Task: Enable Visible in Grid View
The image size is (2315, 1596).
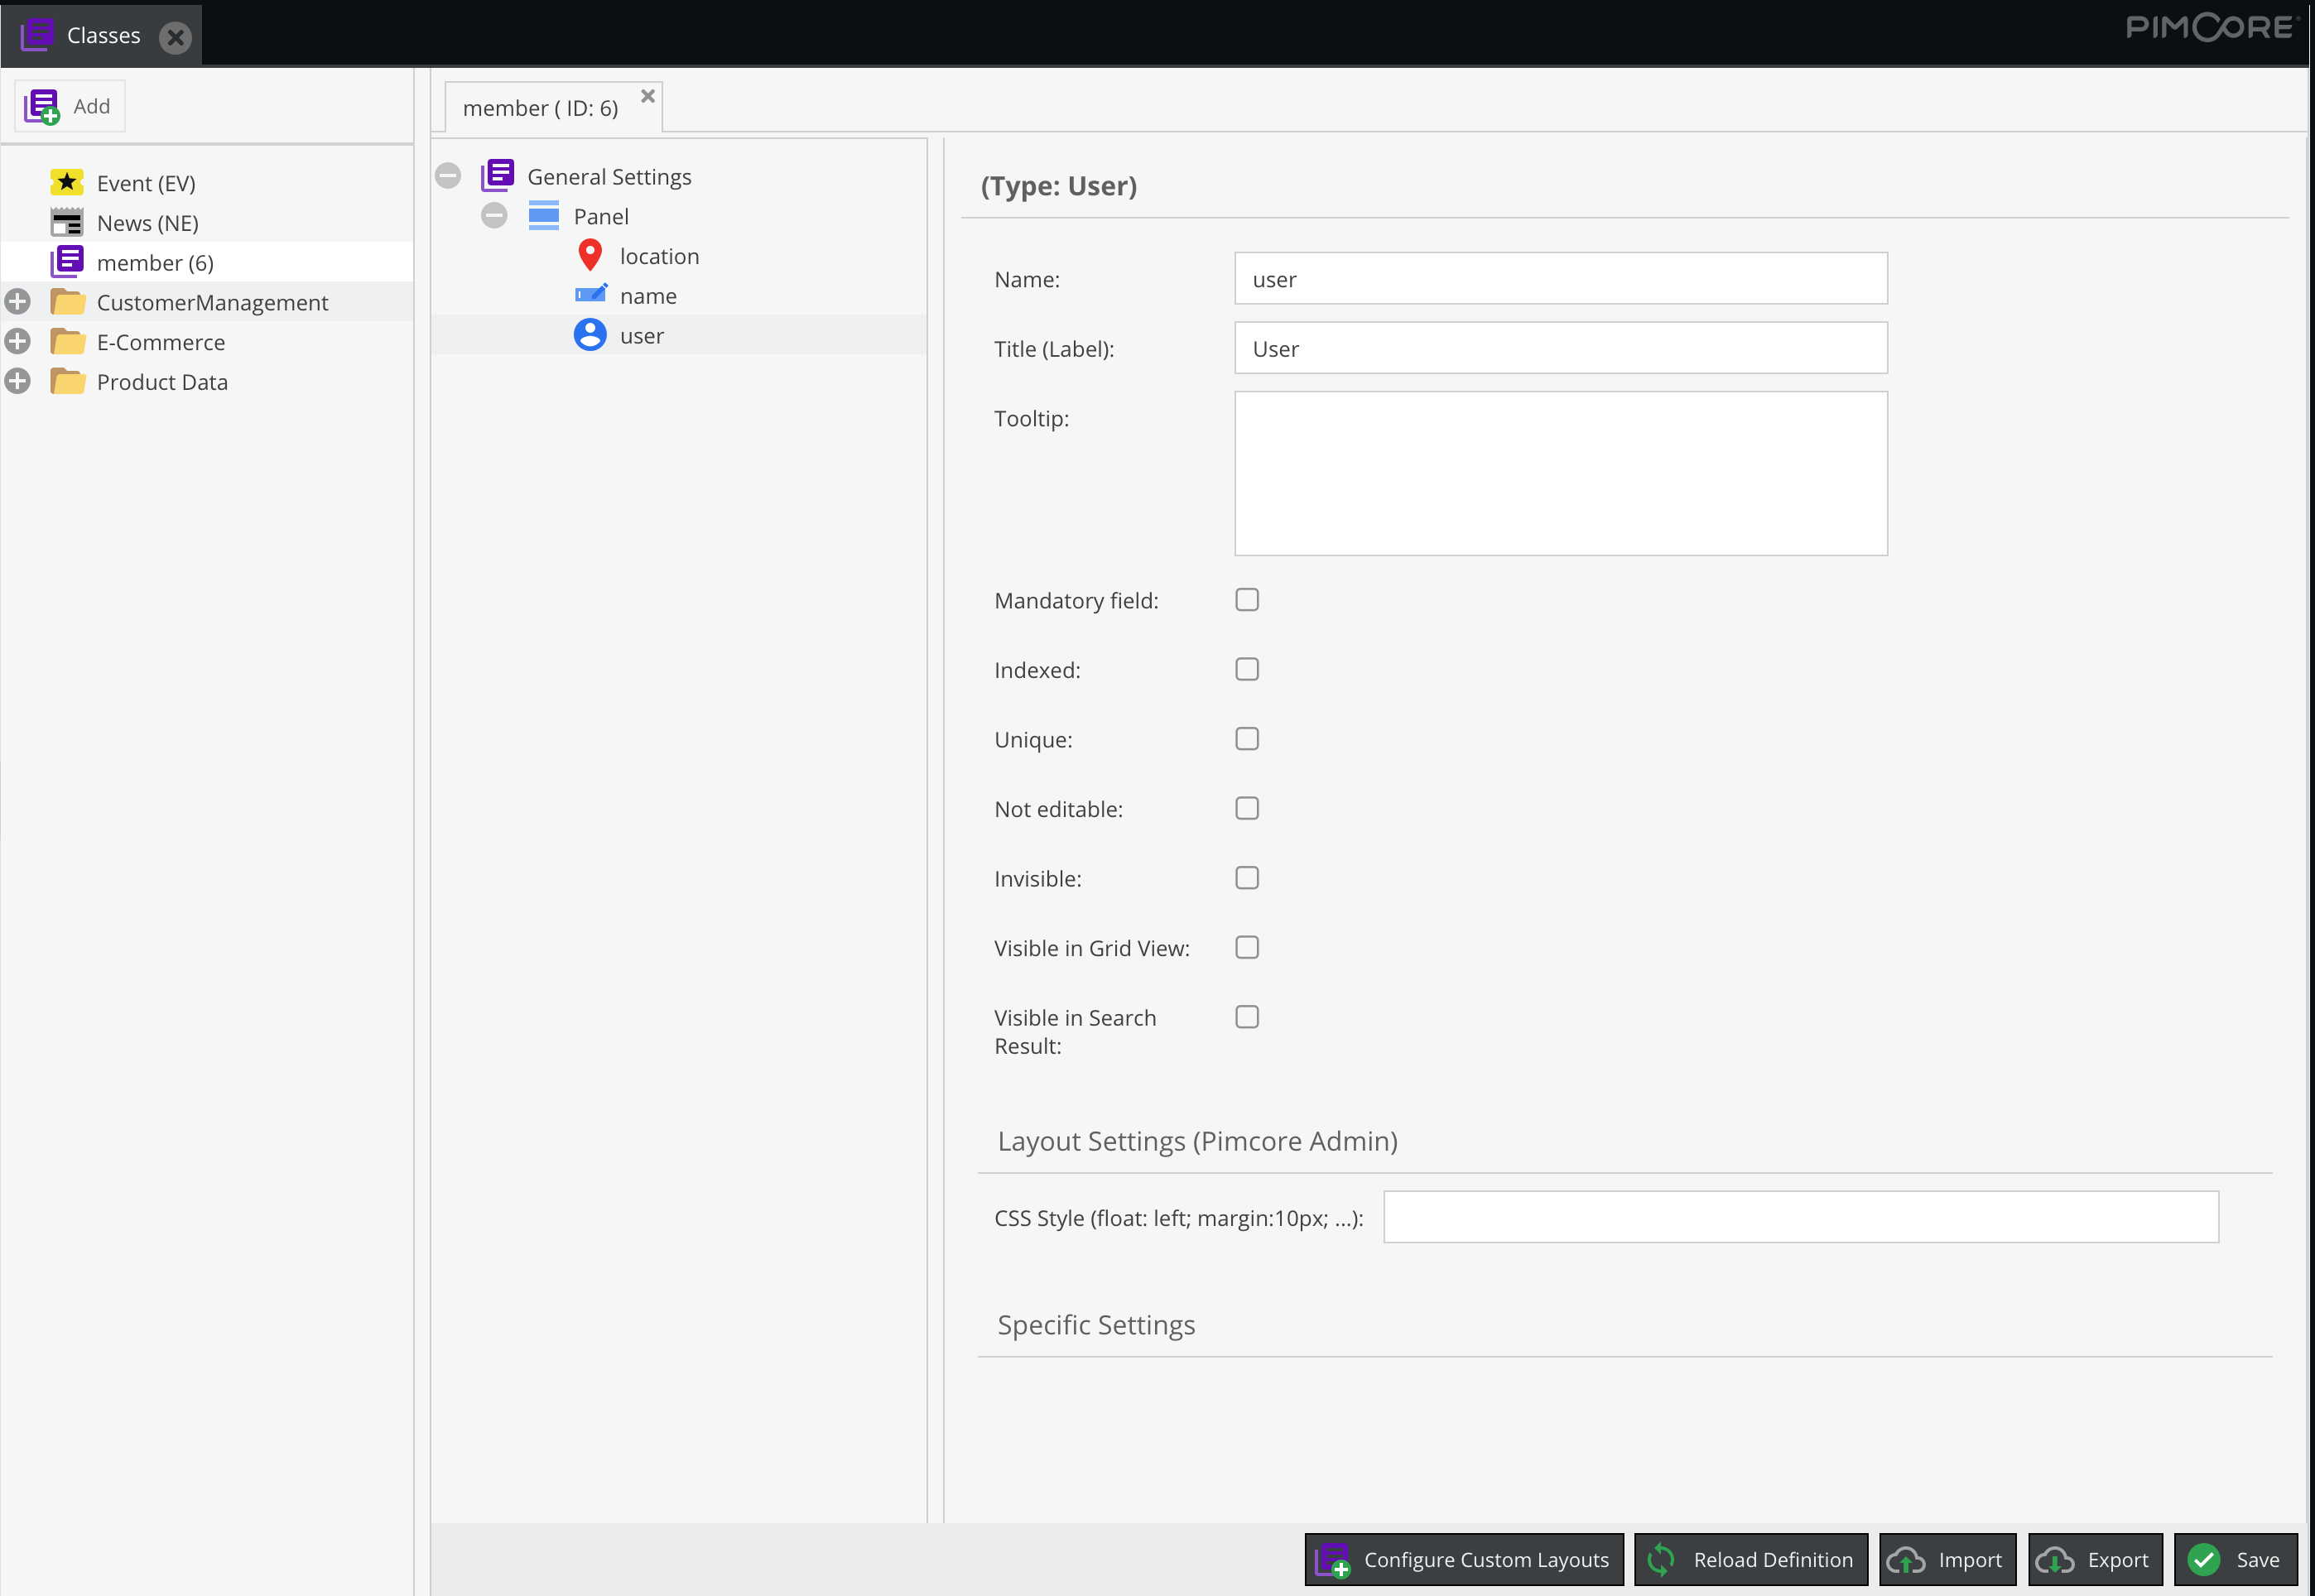Action: click(x=1246, y=947)
